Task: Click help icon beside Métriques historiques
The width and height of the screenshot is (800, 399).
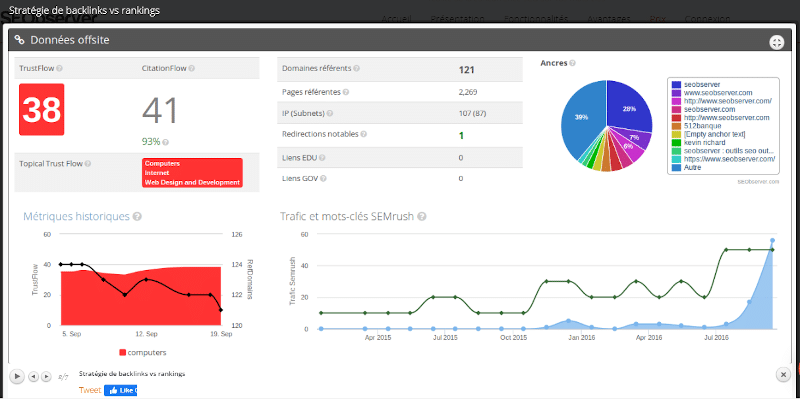Action: (x=137, y=216)
